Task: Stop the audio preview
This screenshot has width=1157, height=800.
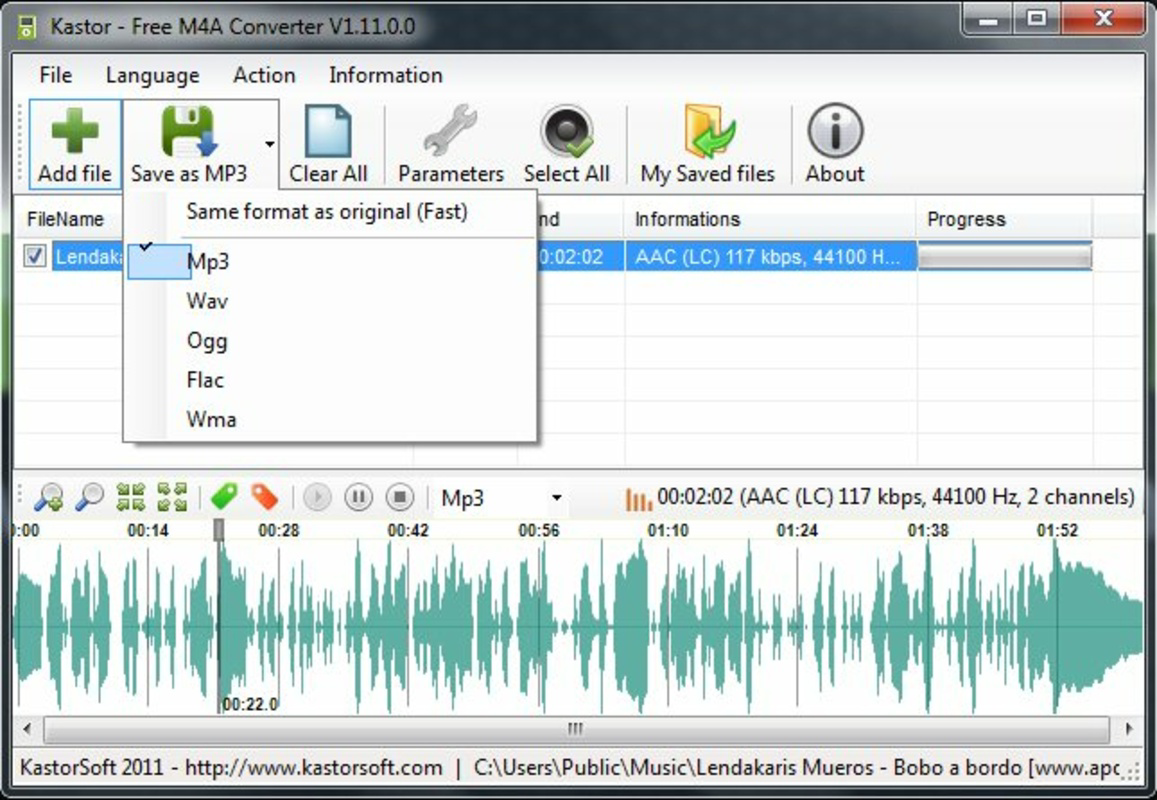Action: point(400,497)
